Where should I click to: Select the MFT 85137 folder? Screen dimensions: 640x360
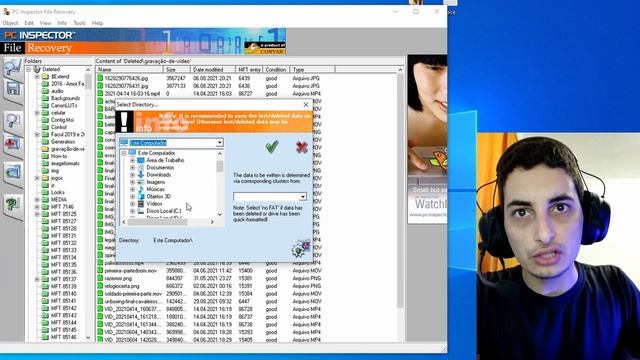pyautogui.click(x=64, y=279)
